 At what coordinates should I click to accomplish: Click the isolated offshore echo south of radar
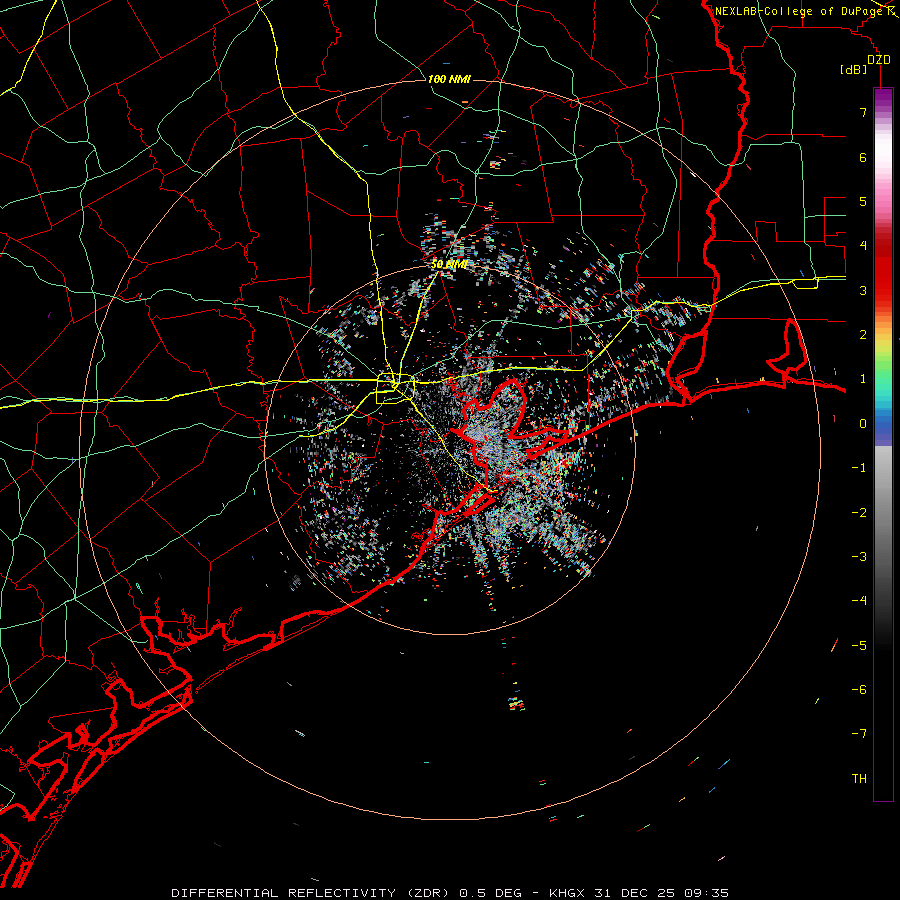click(516, 703)
